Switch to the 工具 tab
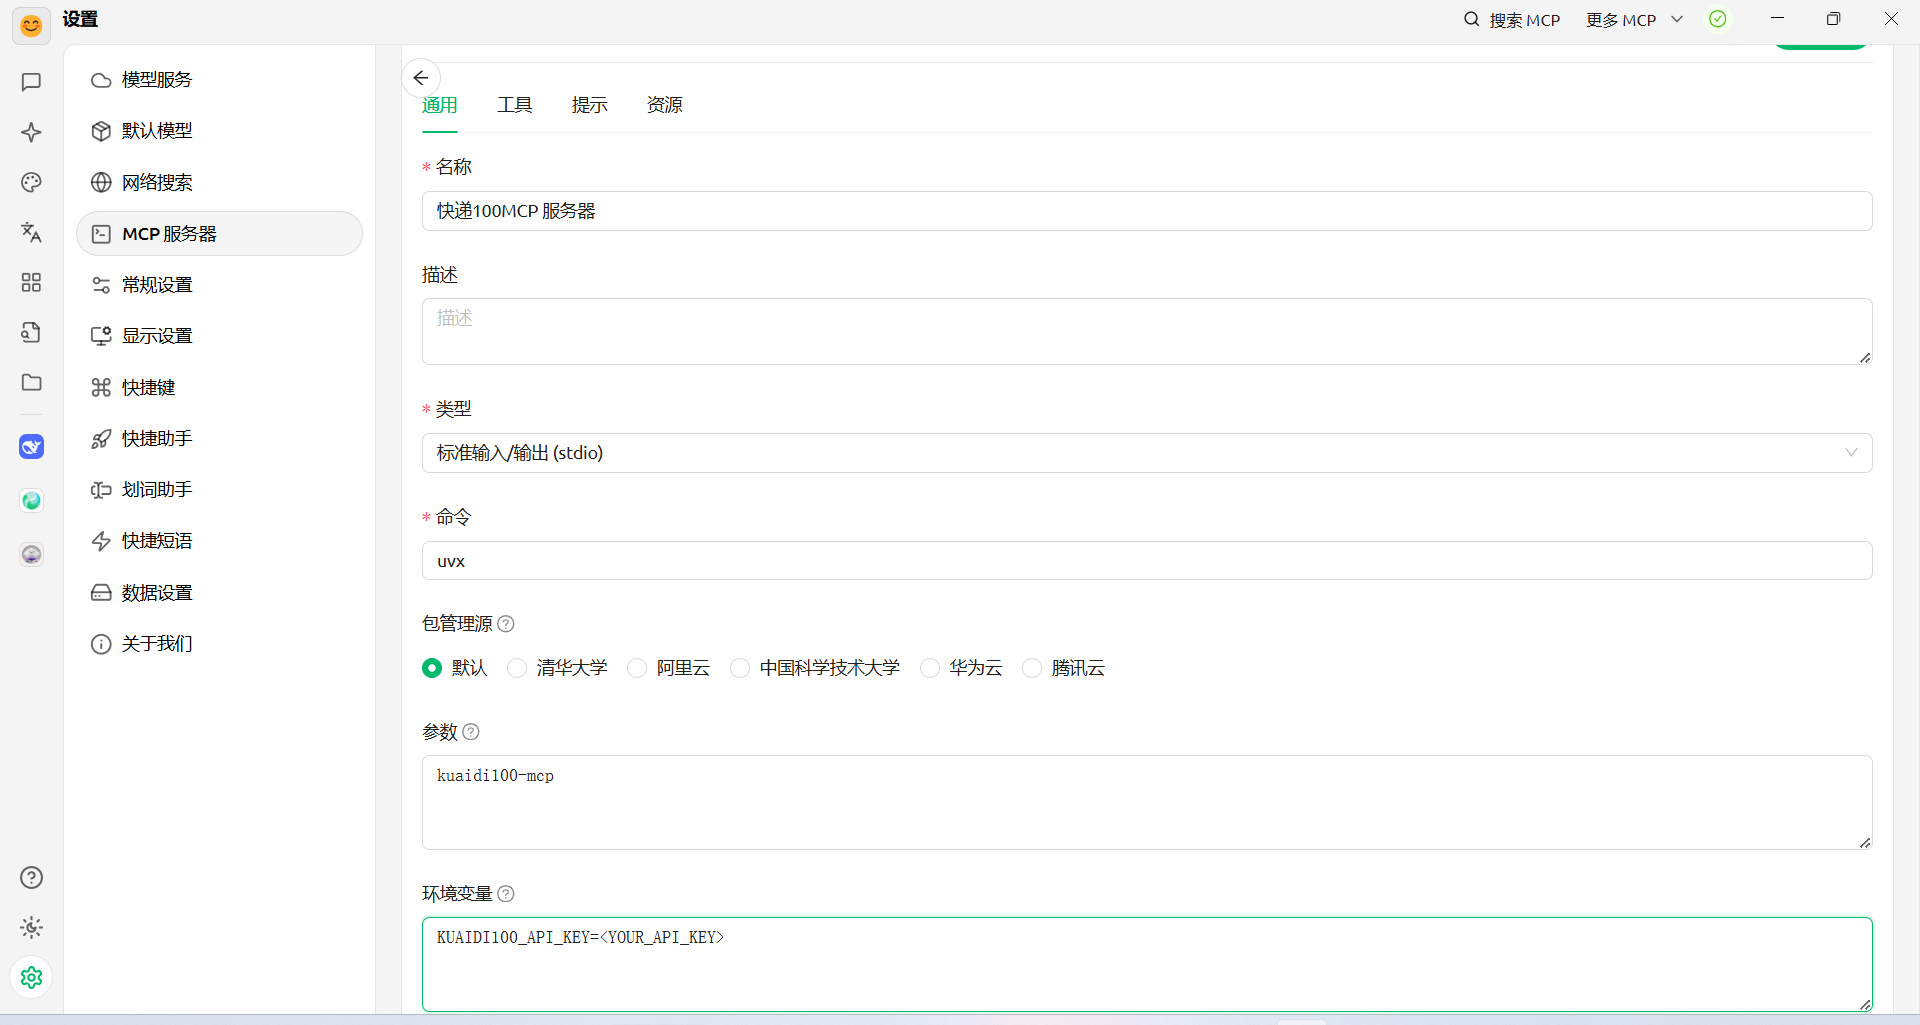Image resolution: width=1920 pixels, height=1025 pixels. click(x=515, y=105)
